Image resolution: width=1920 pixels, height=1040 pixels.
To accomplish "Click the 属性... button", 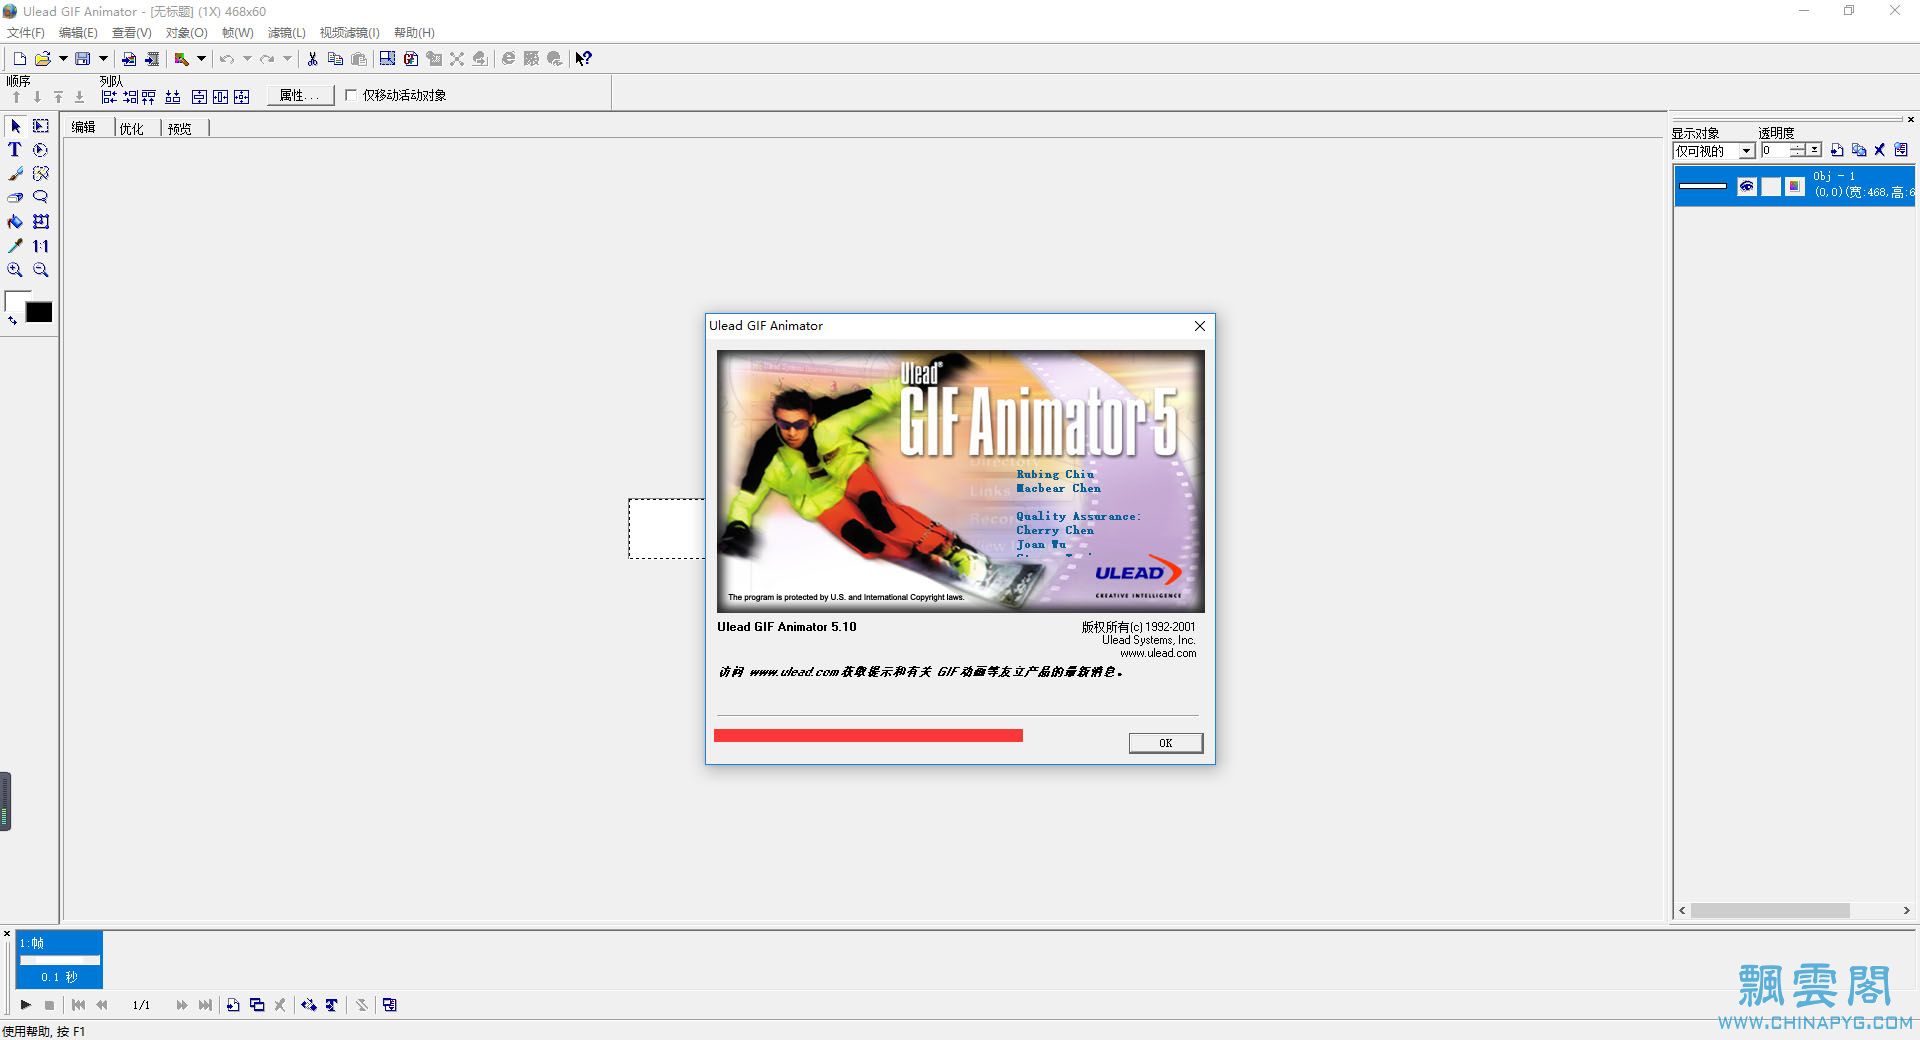I will point(301,96).
